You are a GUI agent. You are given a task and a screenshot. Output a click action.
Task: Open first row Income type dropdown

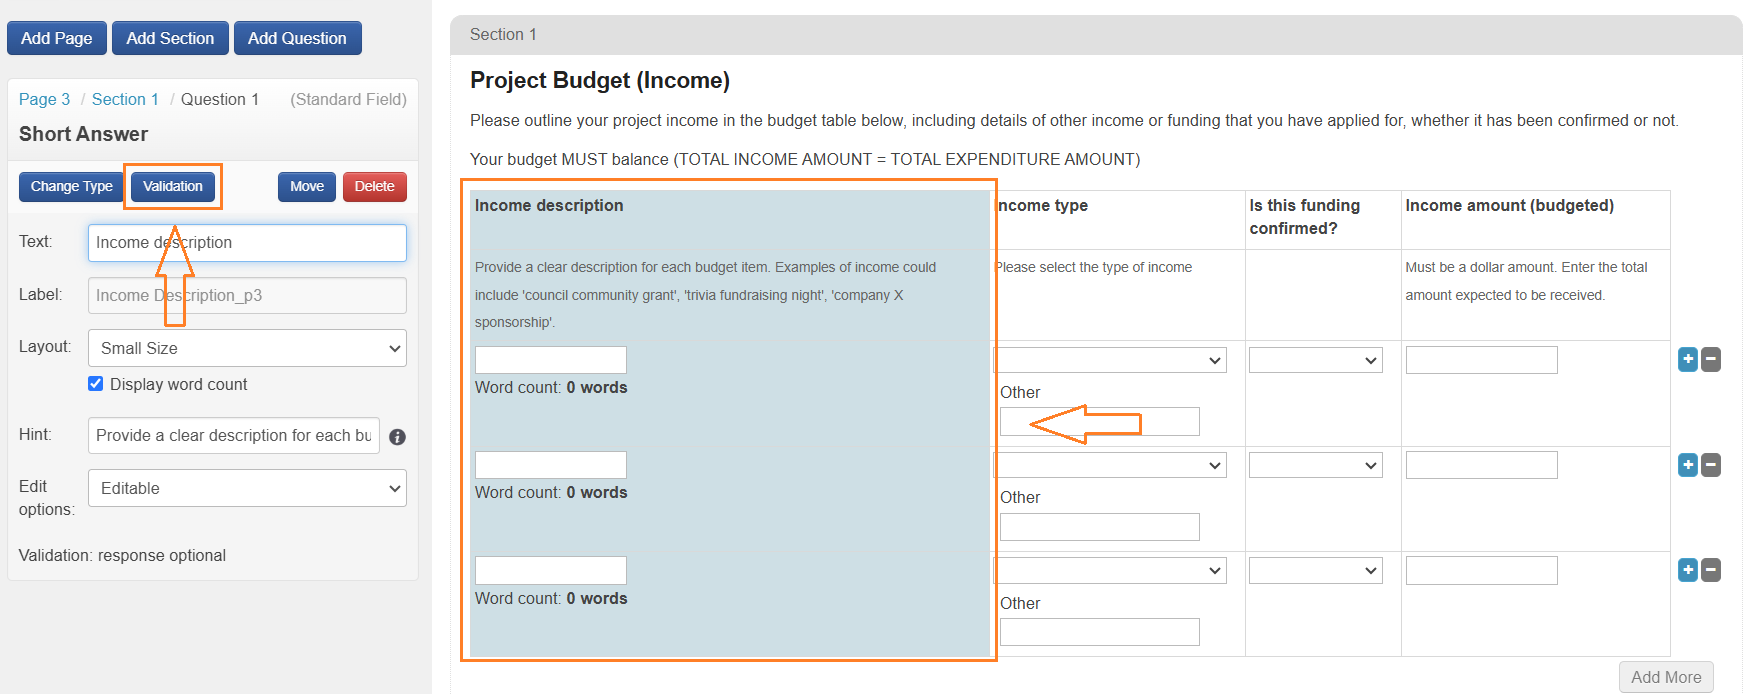[x=1110, y=360]
